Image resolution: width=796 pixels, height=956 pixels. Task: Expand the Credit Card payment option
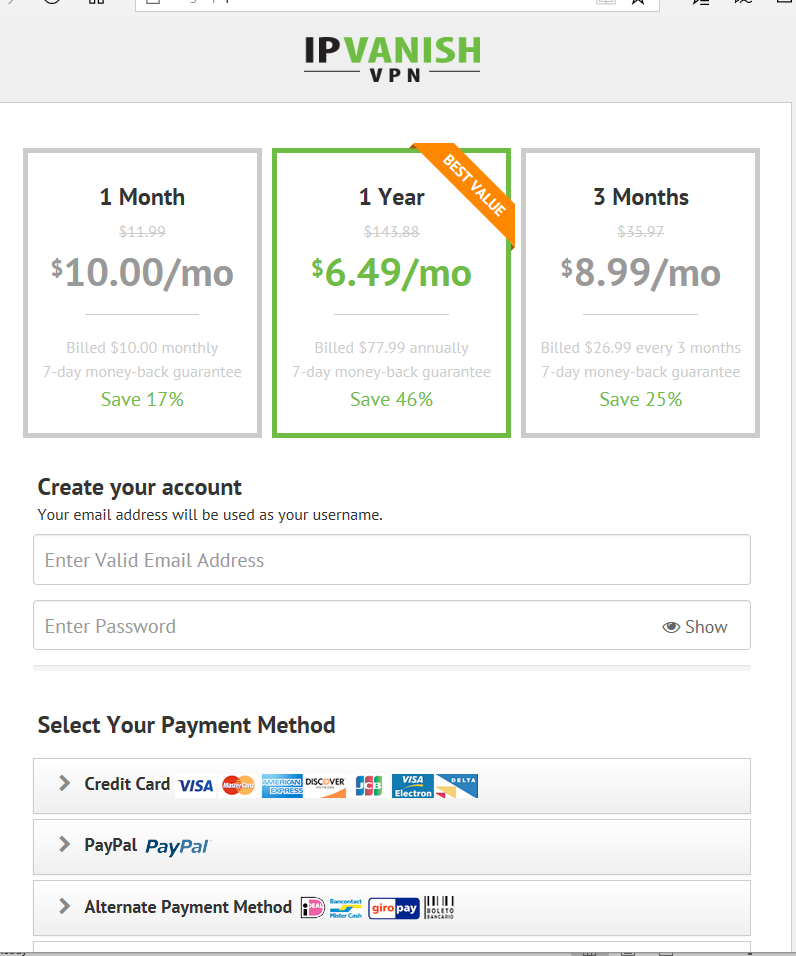tap(392, 786)
